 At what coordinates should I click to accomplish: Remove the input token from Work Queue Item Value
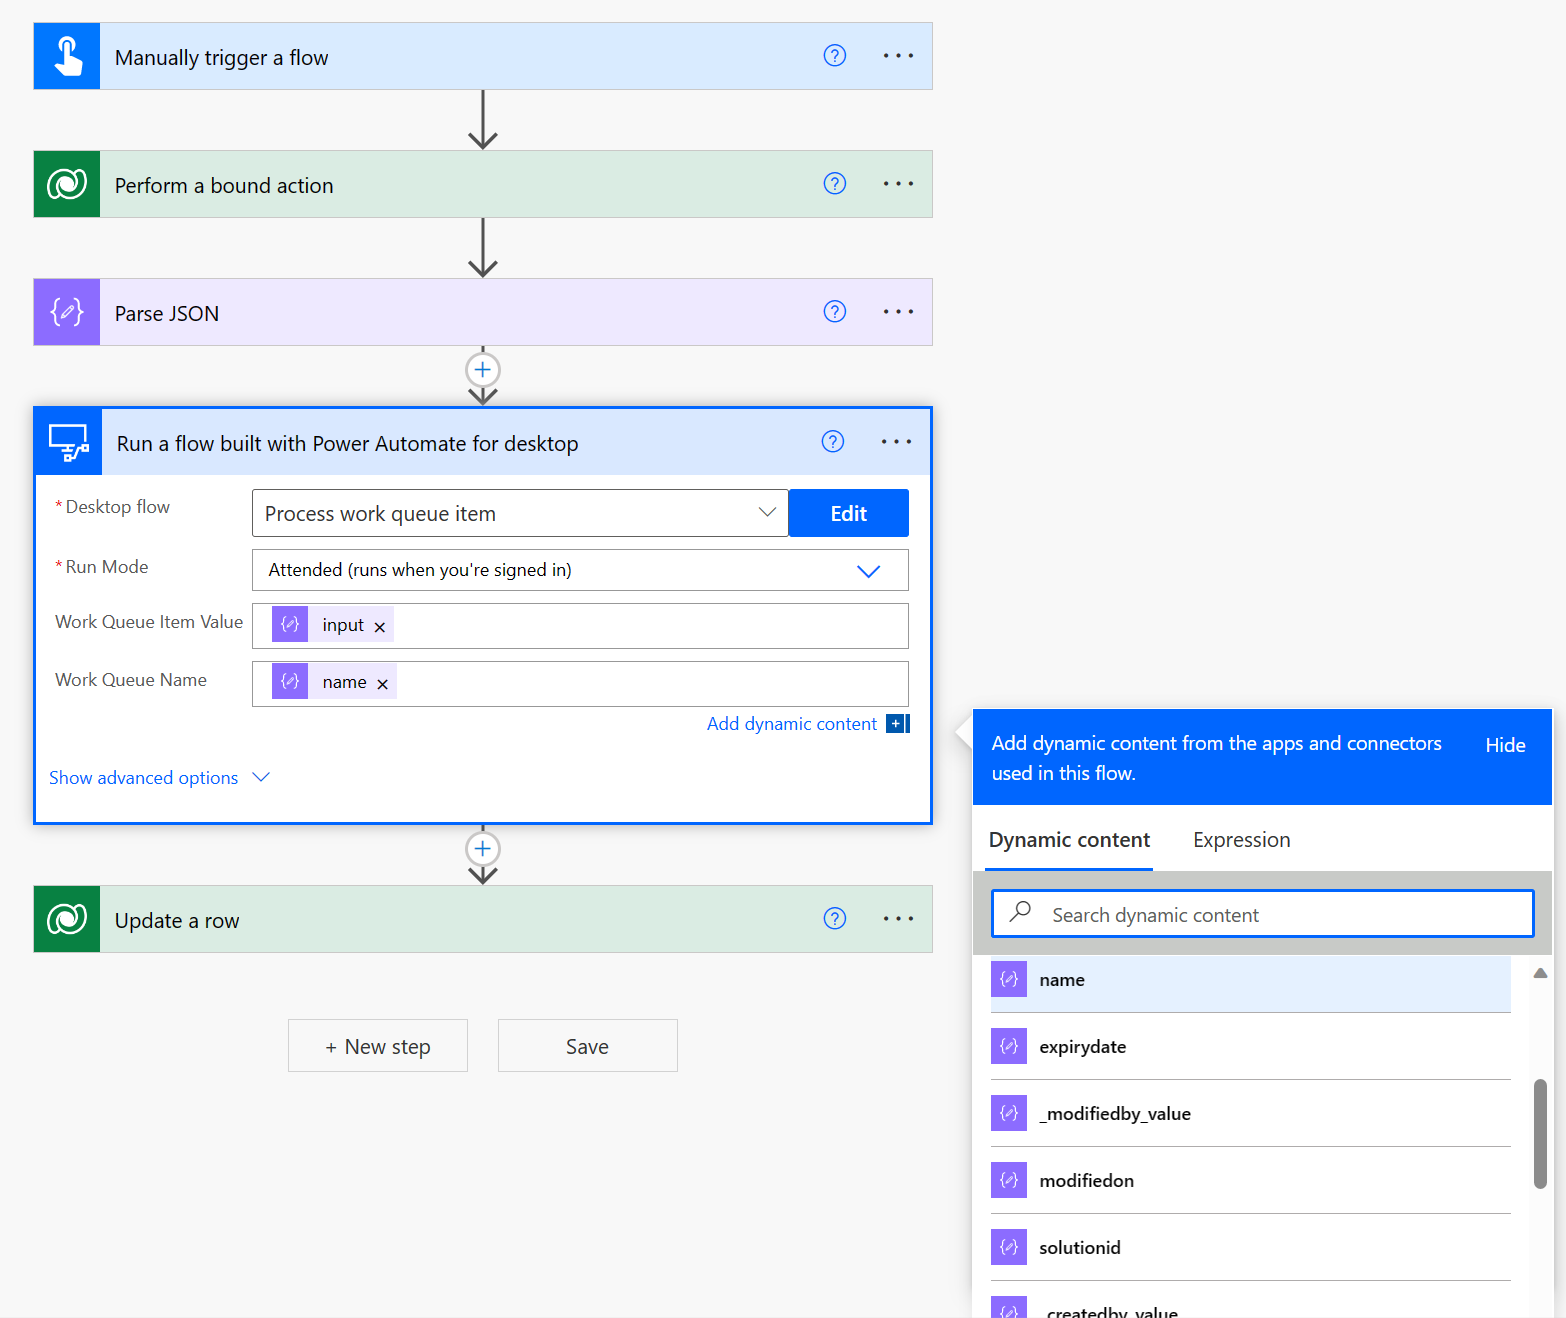point(380,627)
